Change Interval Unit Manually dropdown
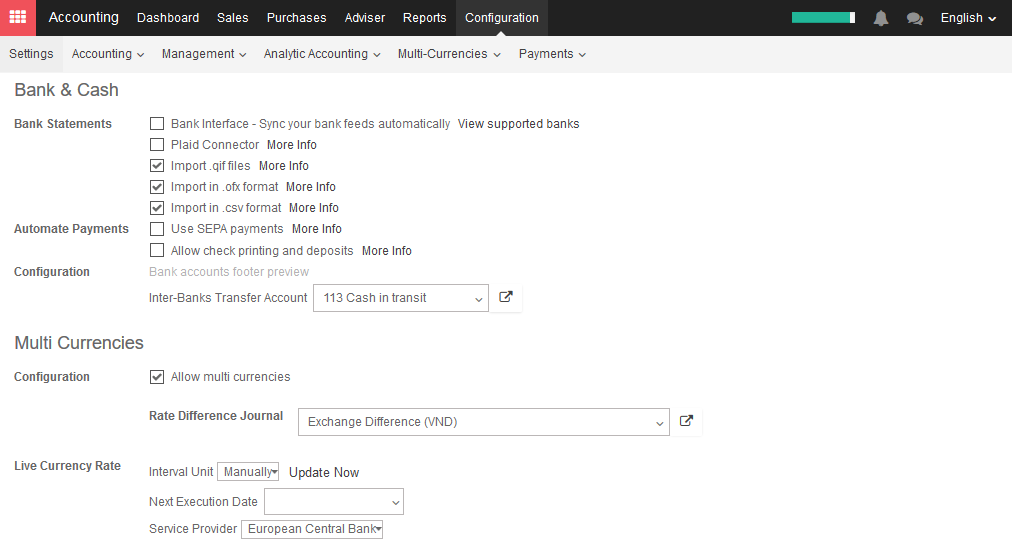Image resolution: width=1012 pixels, height=559 pixels. (x=248, y=472)
